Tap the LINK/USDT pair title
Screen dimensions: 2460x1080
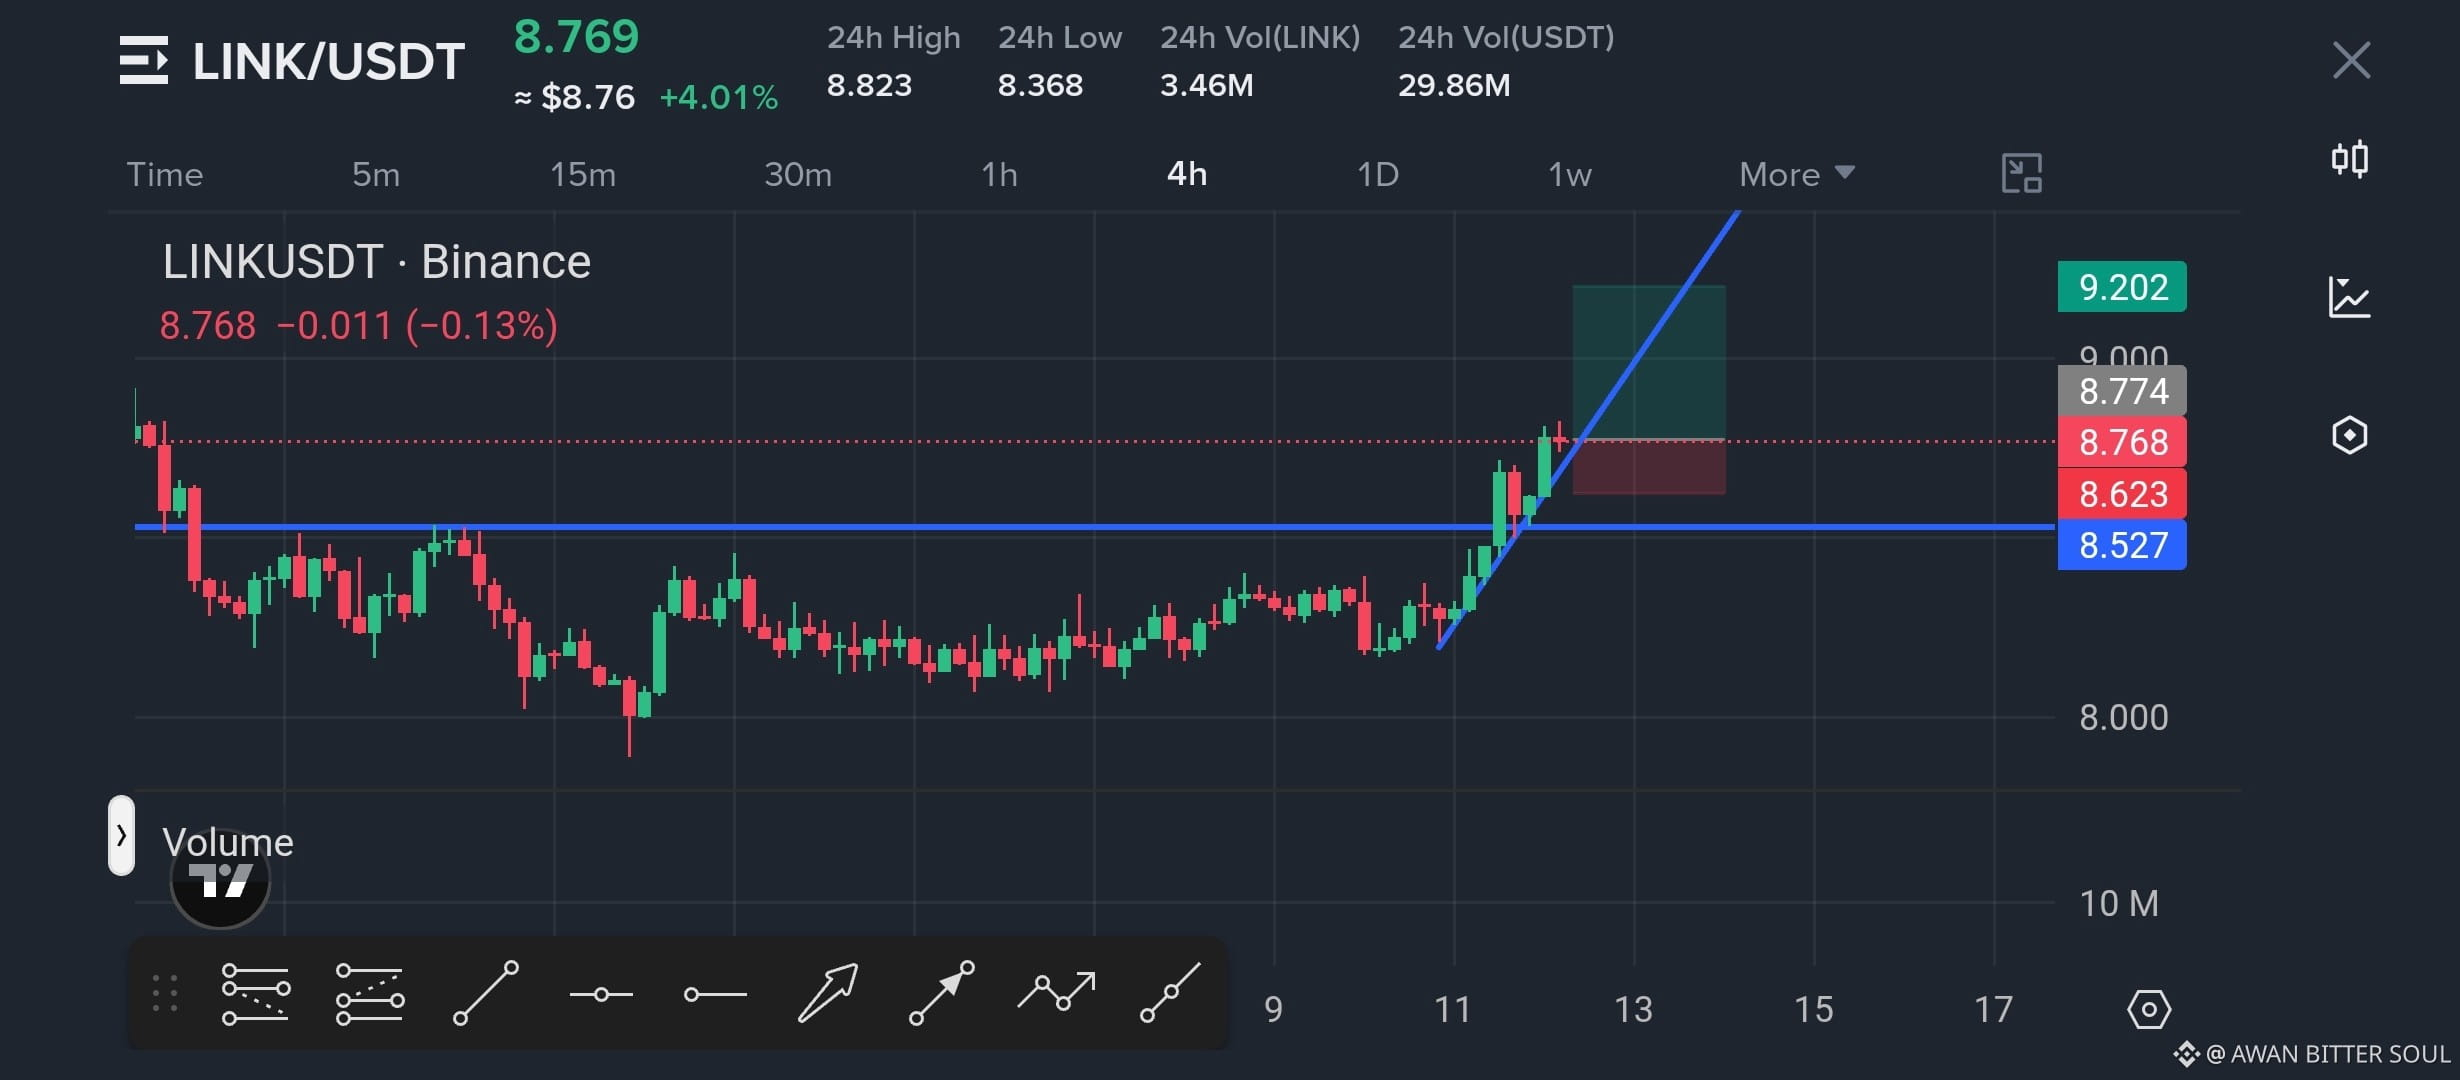click(x=328, y=61)
